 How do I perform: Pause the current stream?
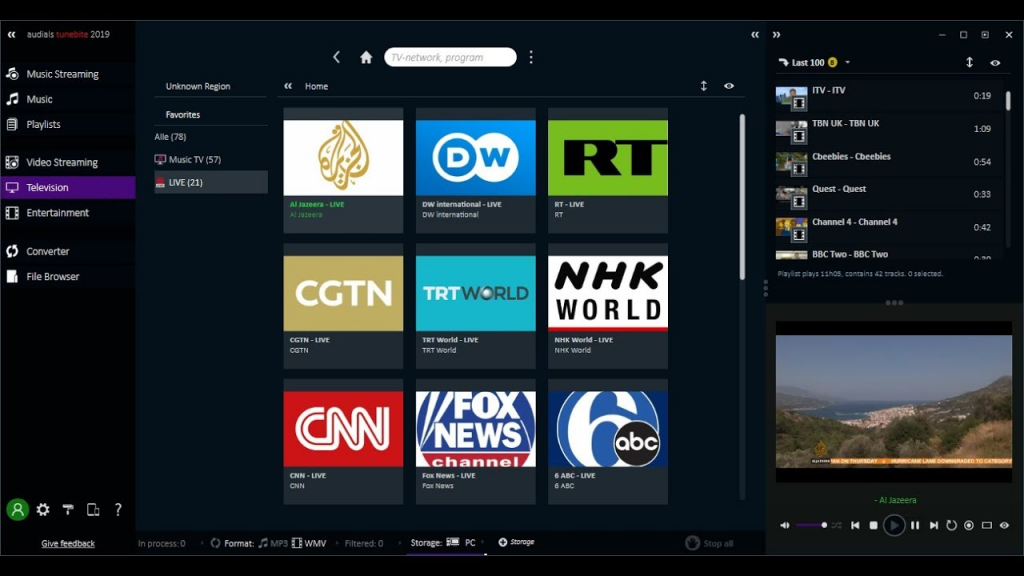[x=915, y=525]
